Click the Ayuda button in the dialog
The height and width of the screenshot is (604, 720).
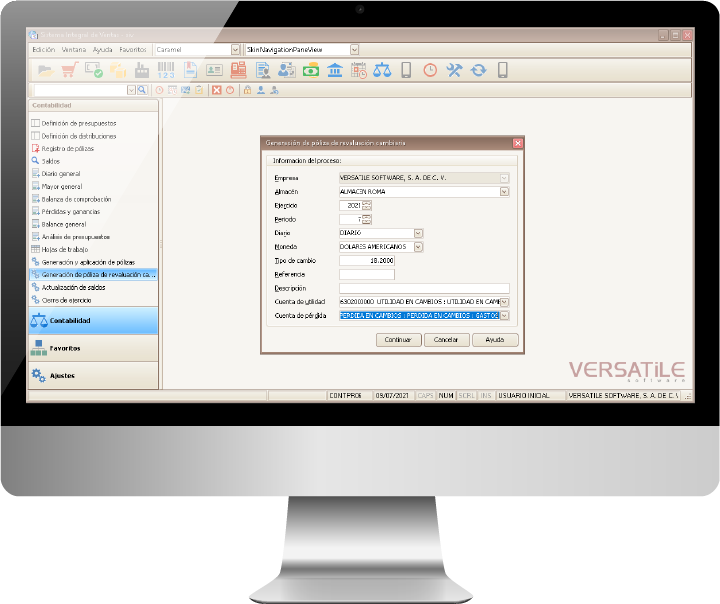(495, 340)
